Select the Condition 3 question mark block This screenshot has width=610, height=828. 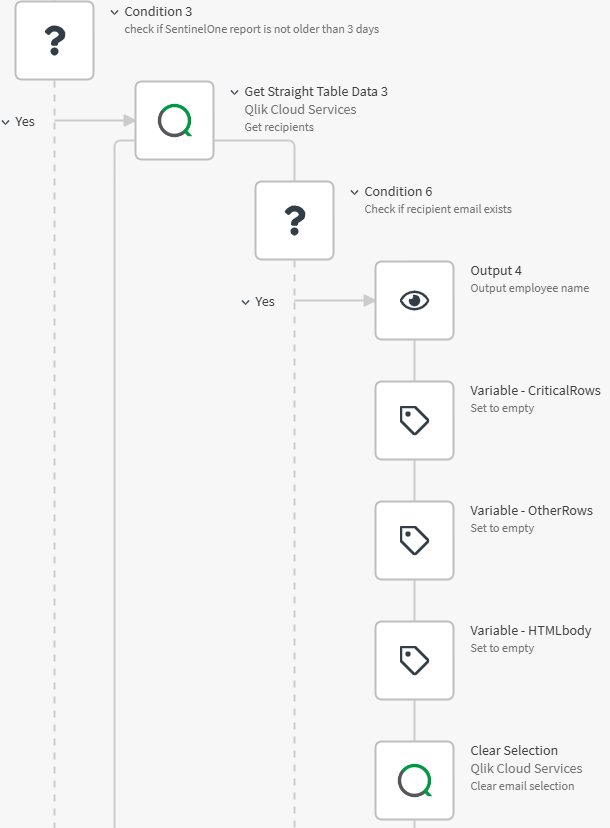(54, 40)
